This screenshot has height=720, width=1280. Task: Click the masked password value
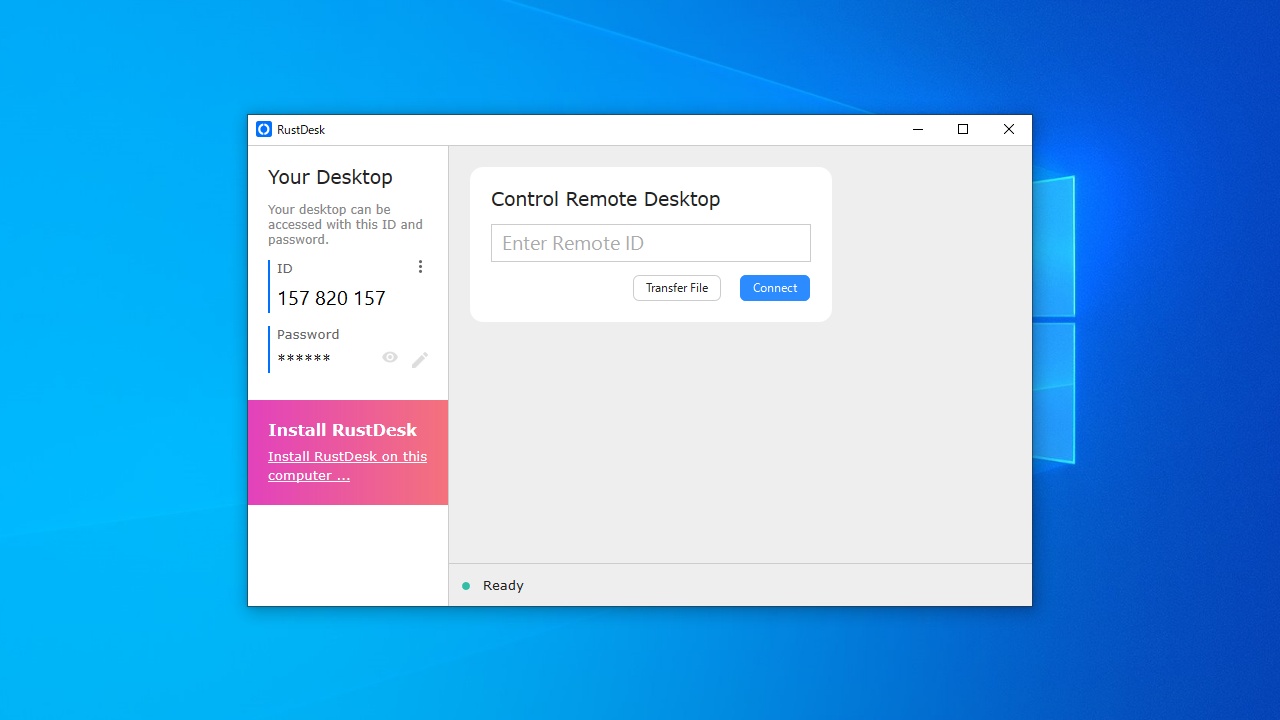(x=304, y=359)
